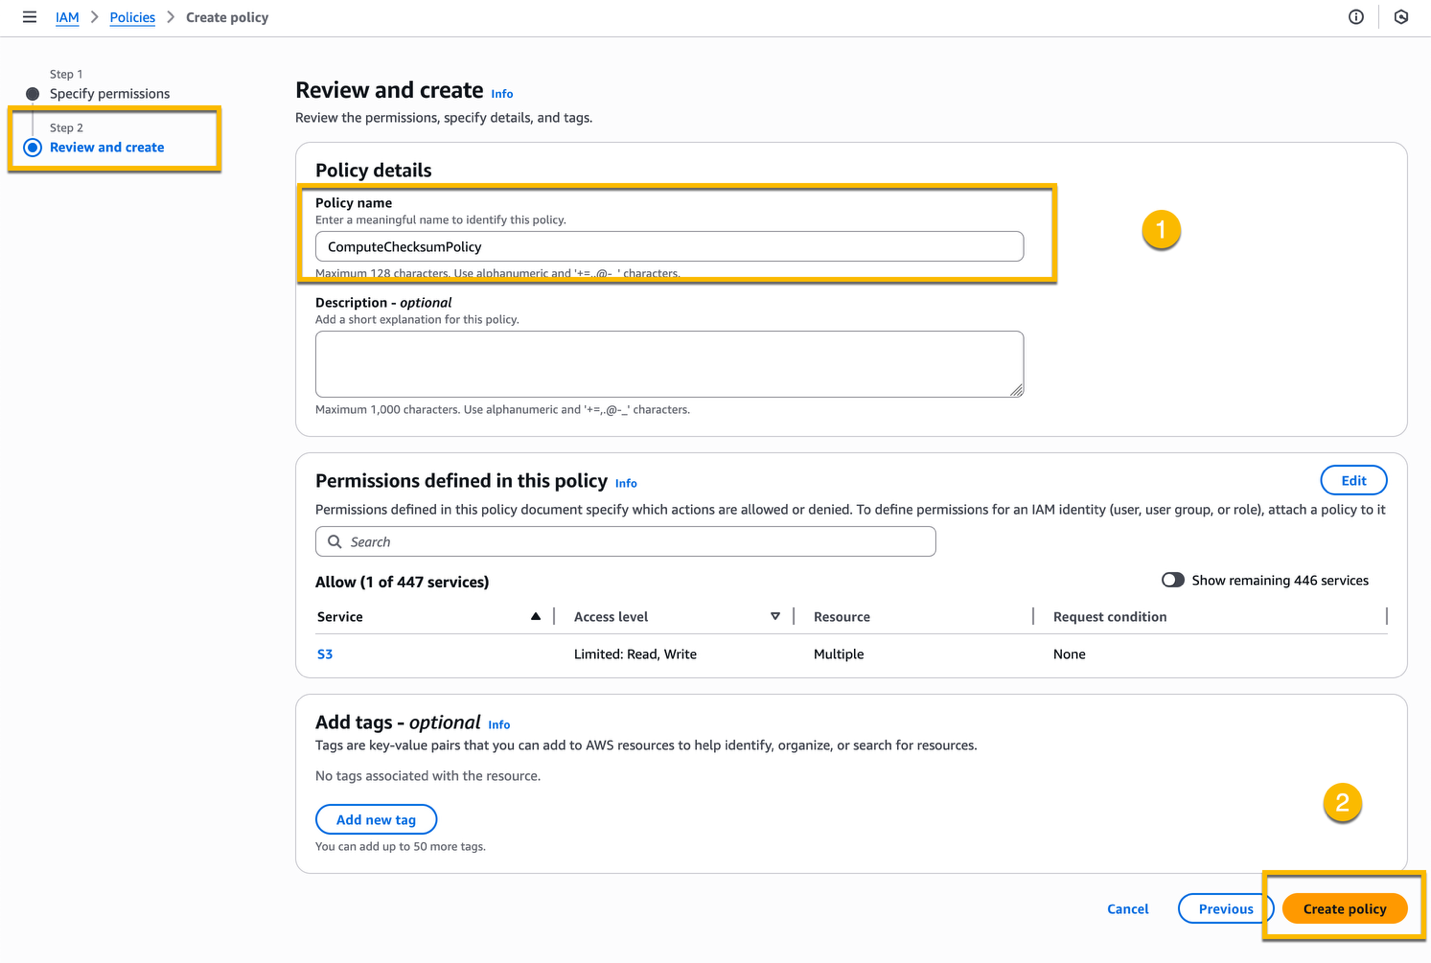Click the Add new tag button
1431x963 pixels.
click(376, 819)
